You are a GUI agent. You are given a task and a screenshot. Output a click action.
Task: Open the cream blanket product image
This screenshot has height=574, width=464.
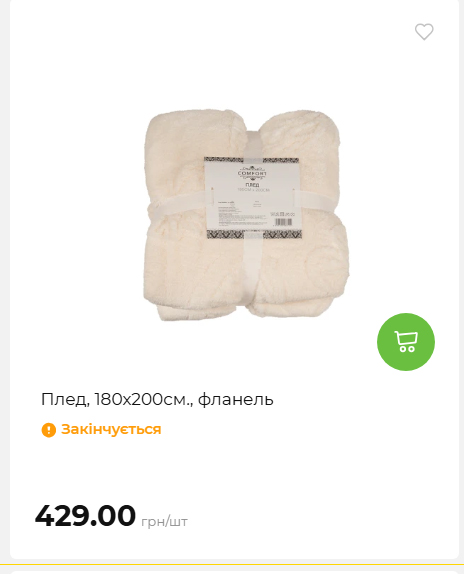246,215
